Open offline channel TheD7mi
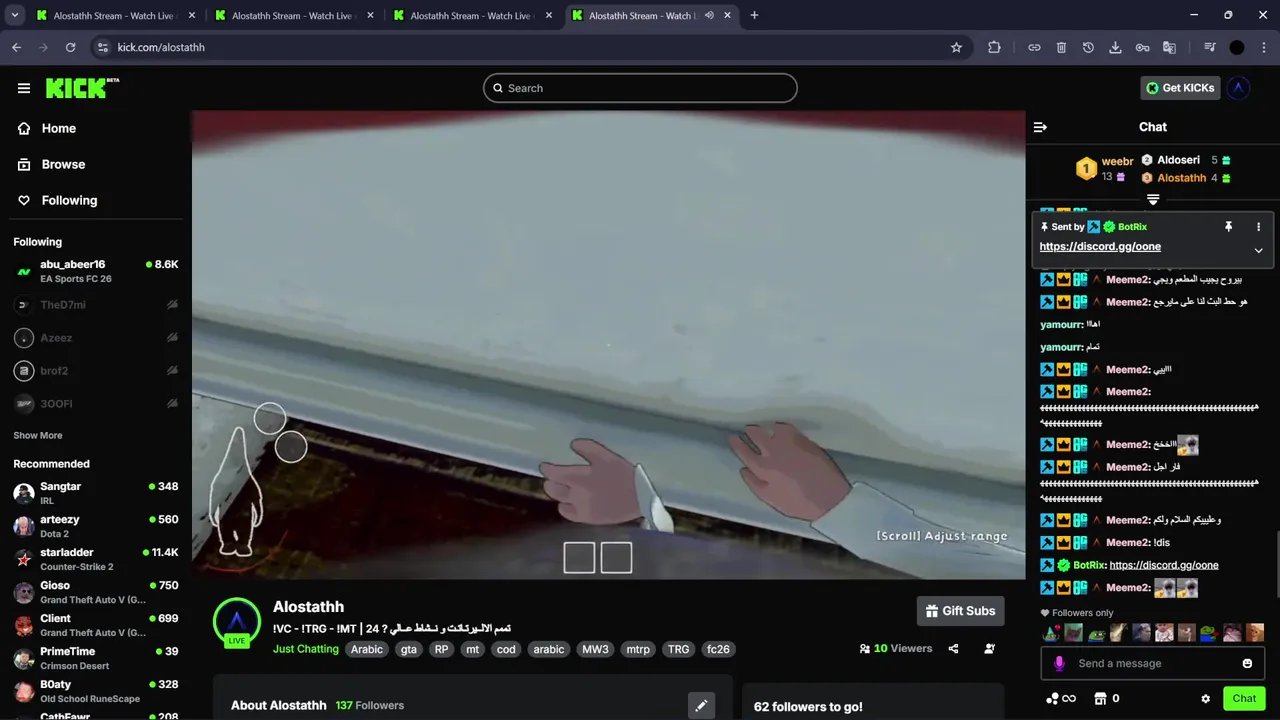 click(96, 305)
